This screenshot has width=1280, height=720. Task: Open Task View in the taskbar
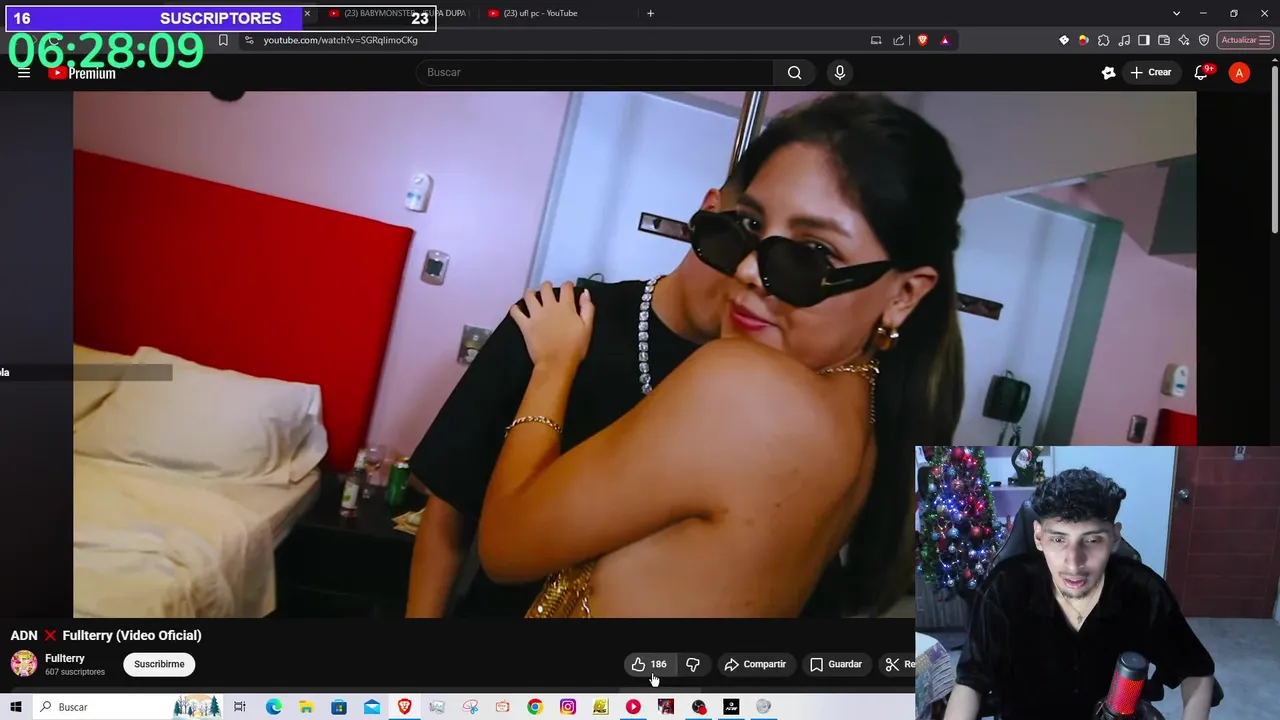pos(240,707)
